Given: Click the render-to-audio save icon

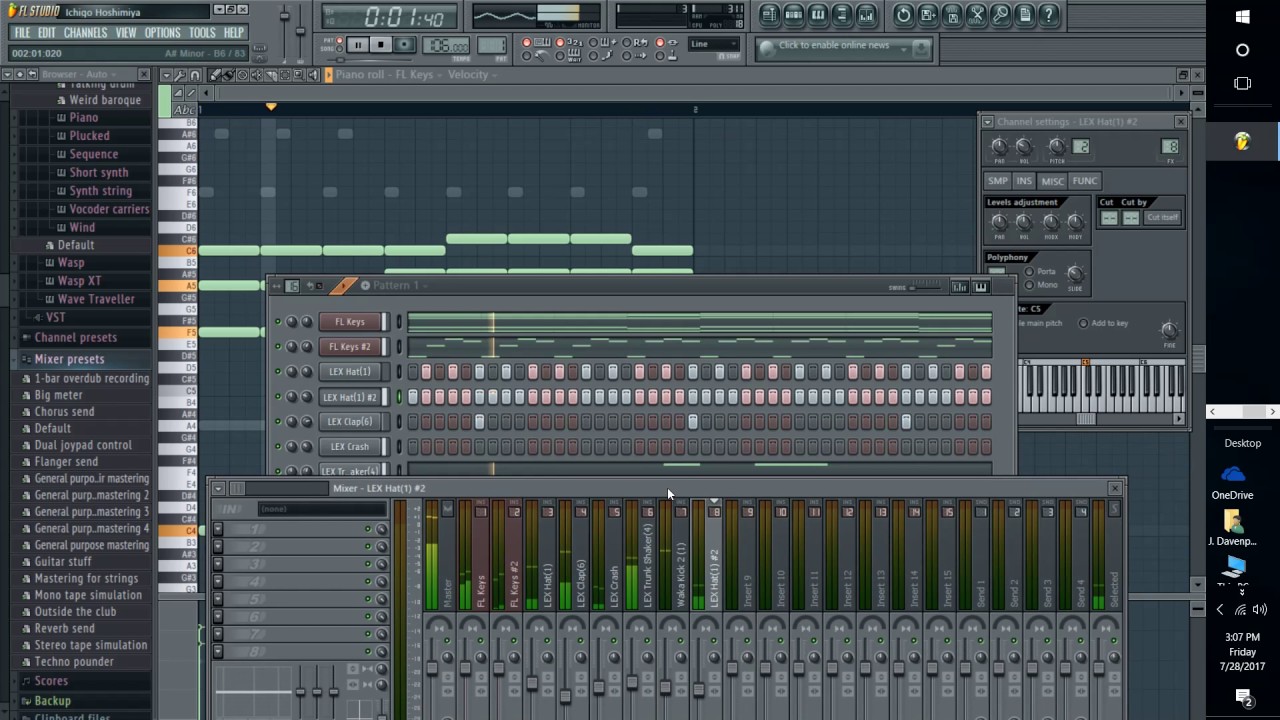Looking at the screenshot, I should coord(952,15).
